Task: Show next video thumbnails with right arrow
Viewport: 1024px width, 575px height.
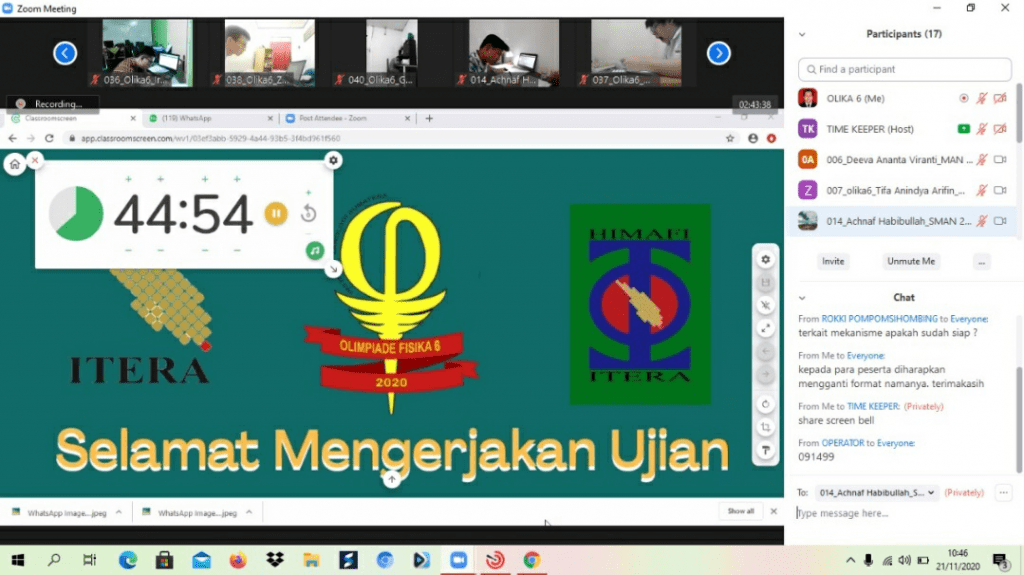Action: point(718,53)
